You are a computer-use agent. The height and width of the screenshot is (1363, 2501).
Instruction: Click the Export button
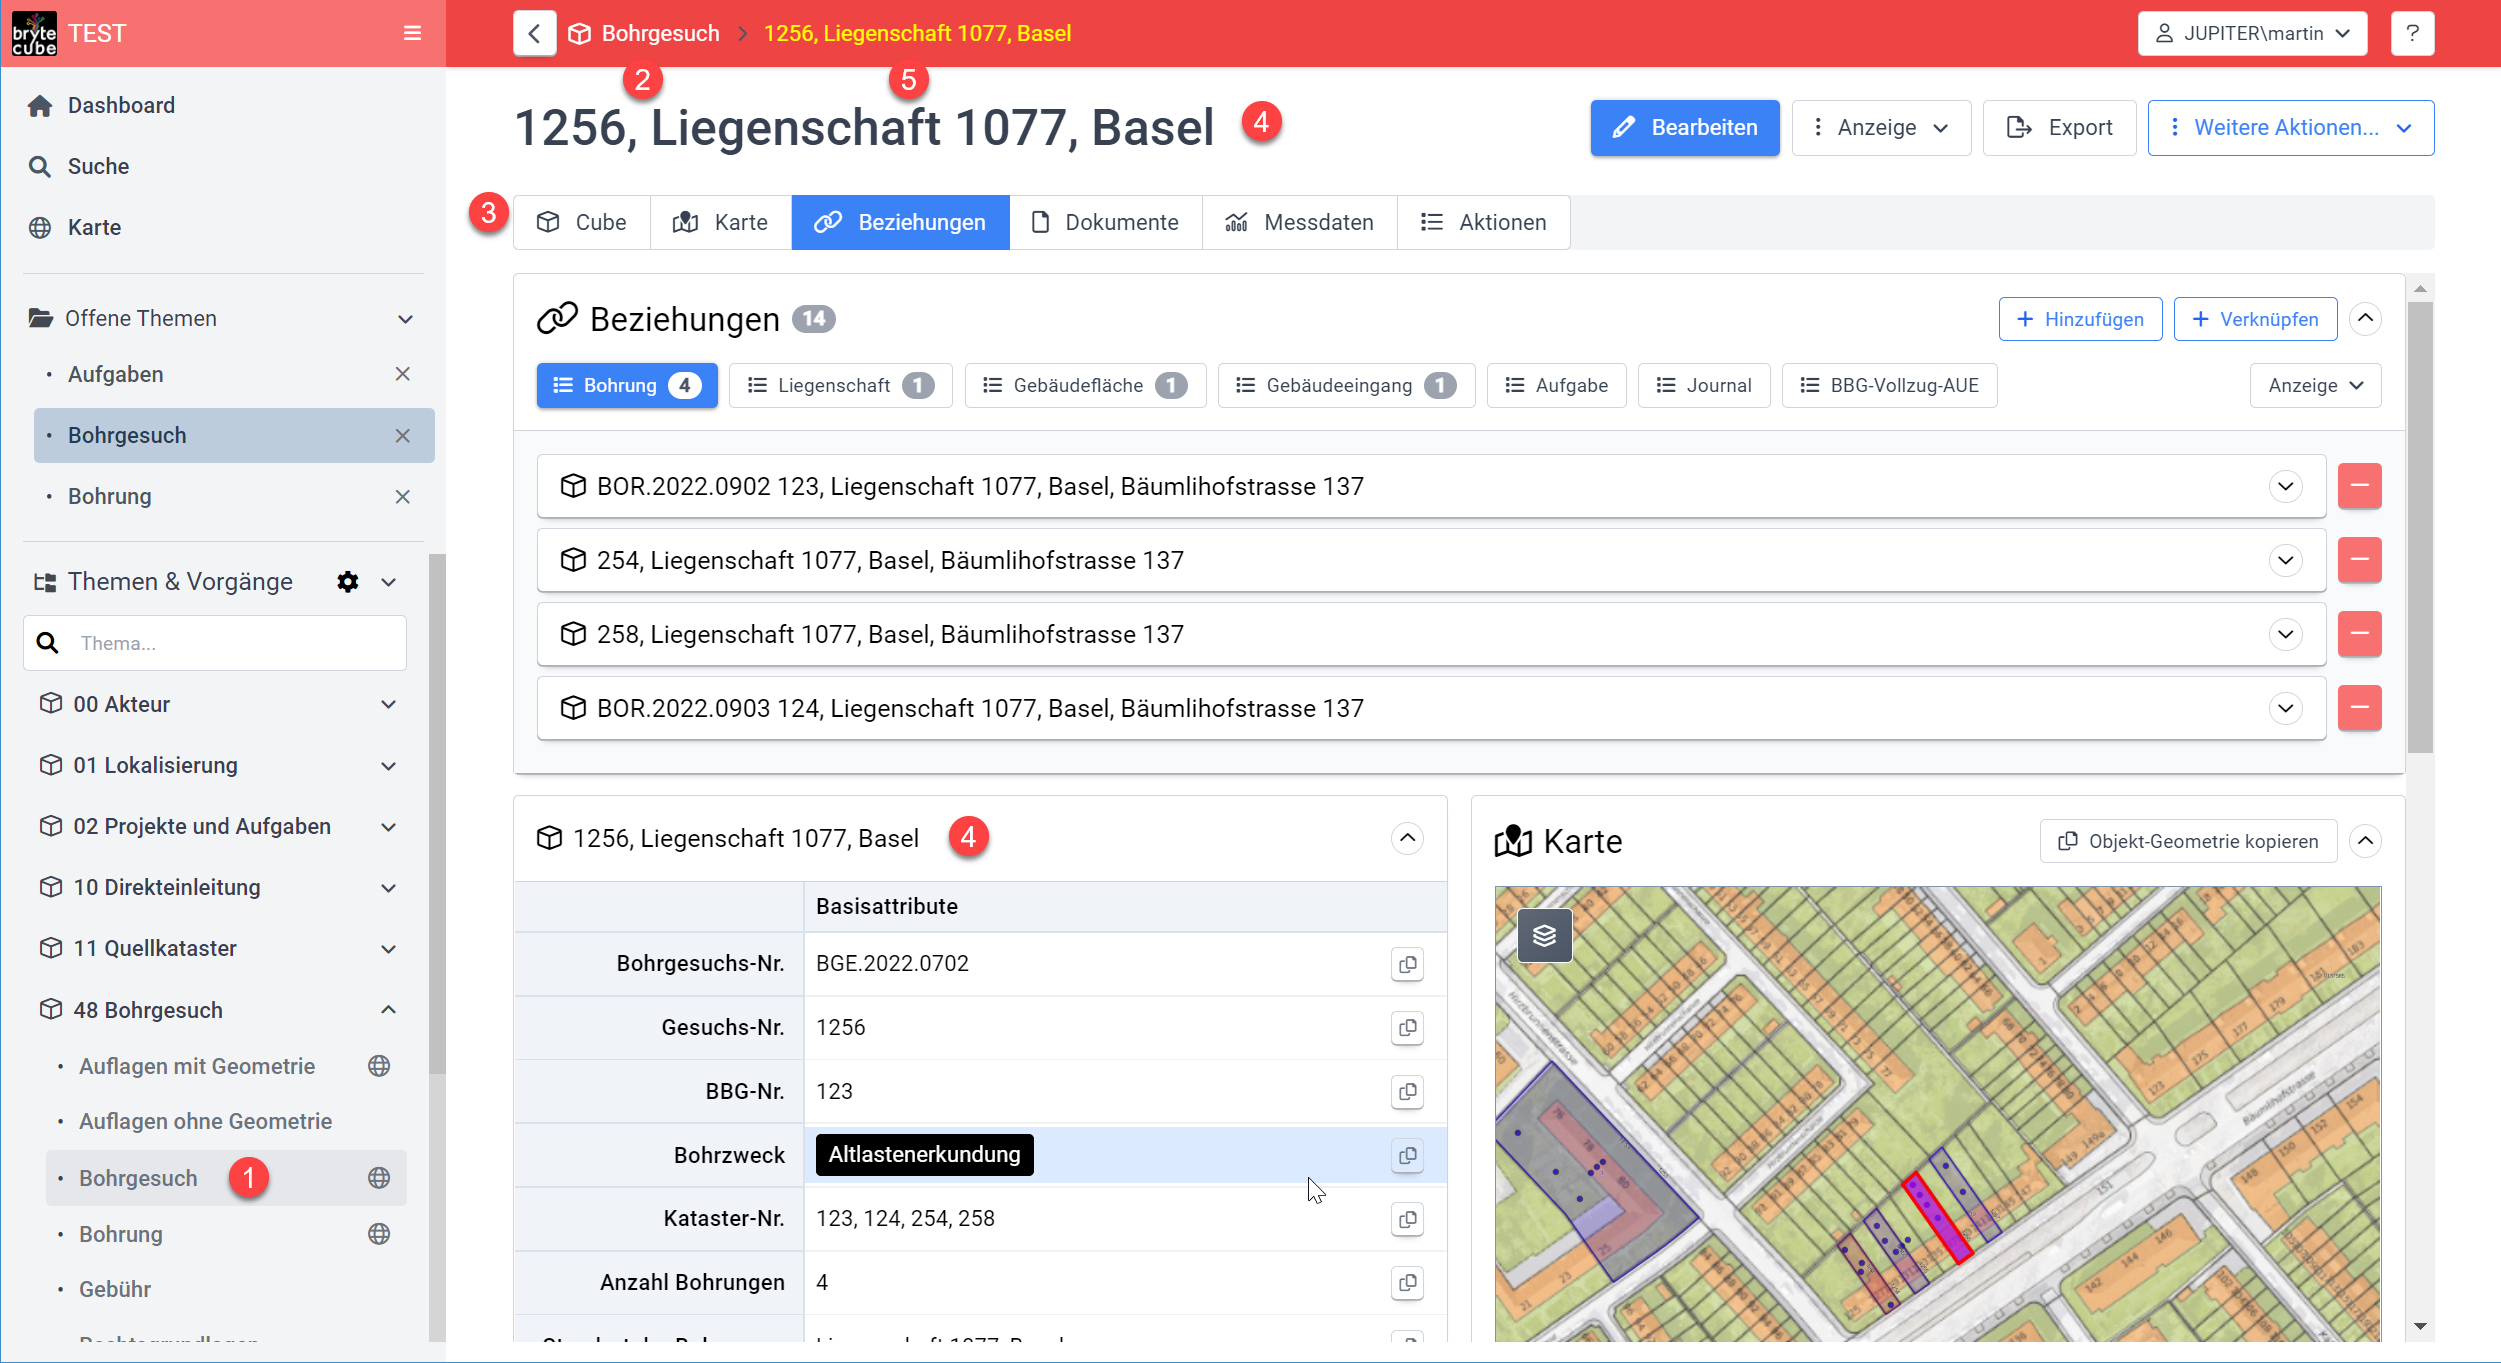2059,127
